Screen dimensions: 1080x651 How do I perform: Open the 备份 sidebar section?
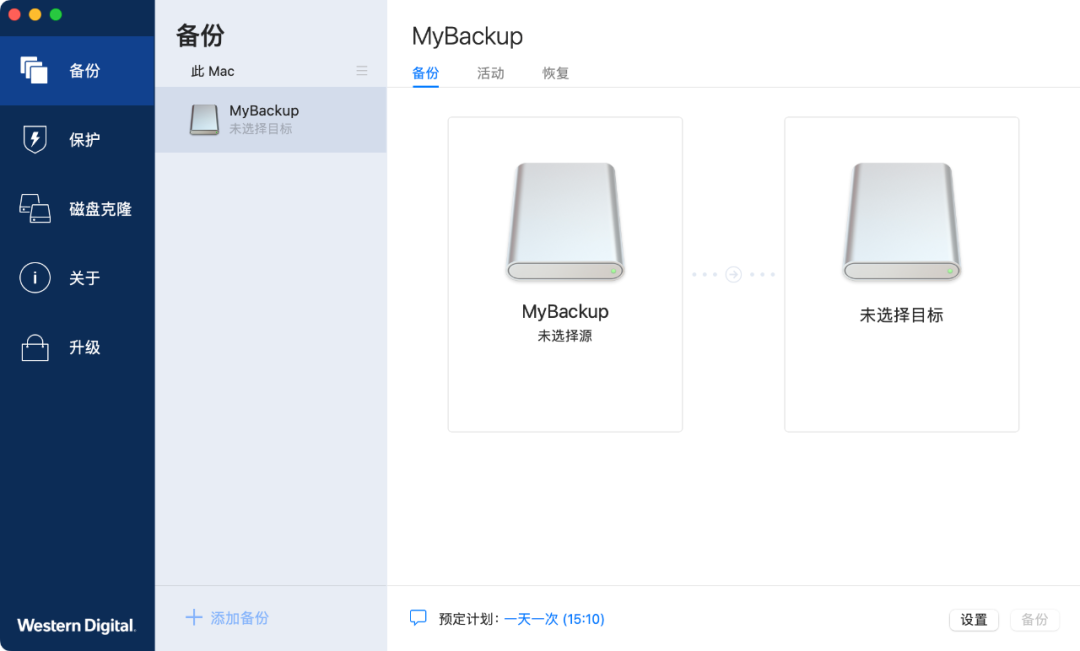pyautogui.click(x=77, y=70)
